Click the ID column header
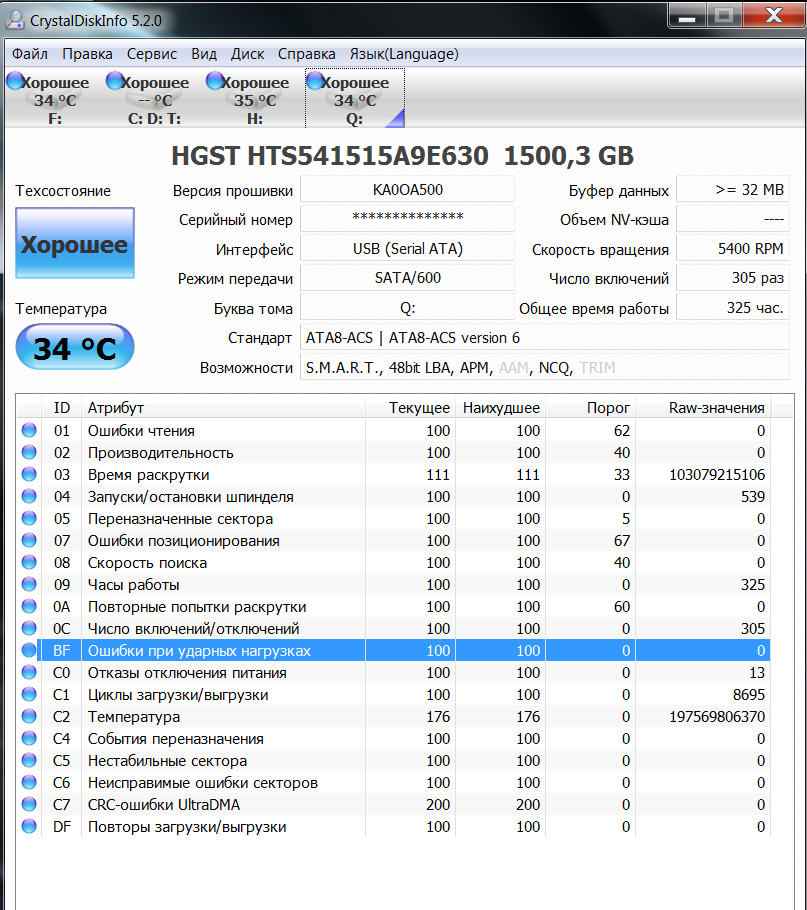The image size is (807, 910). tap(61, 407)
